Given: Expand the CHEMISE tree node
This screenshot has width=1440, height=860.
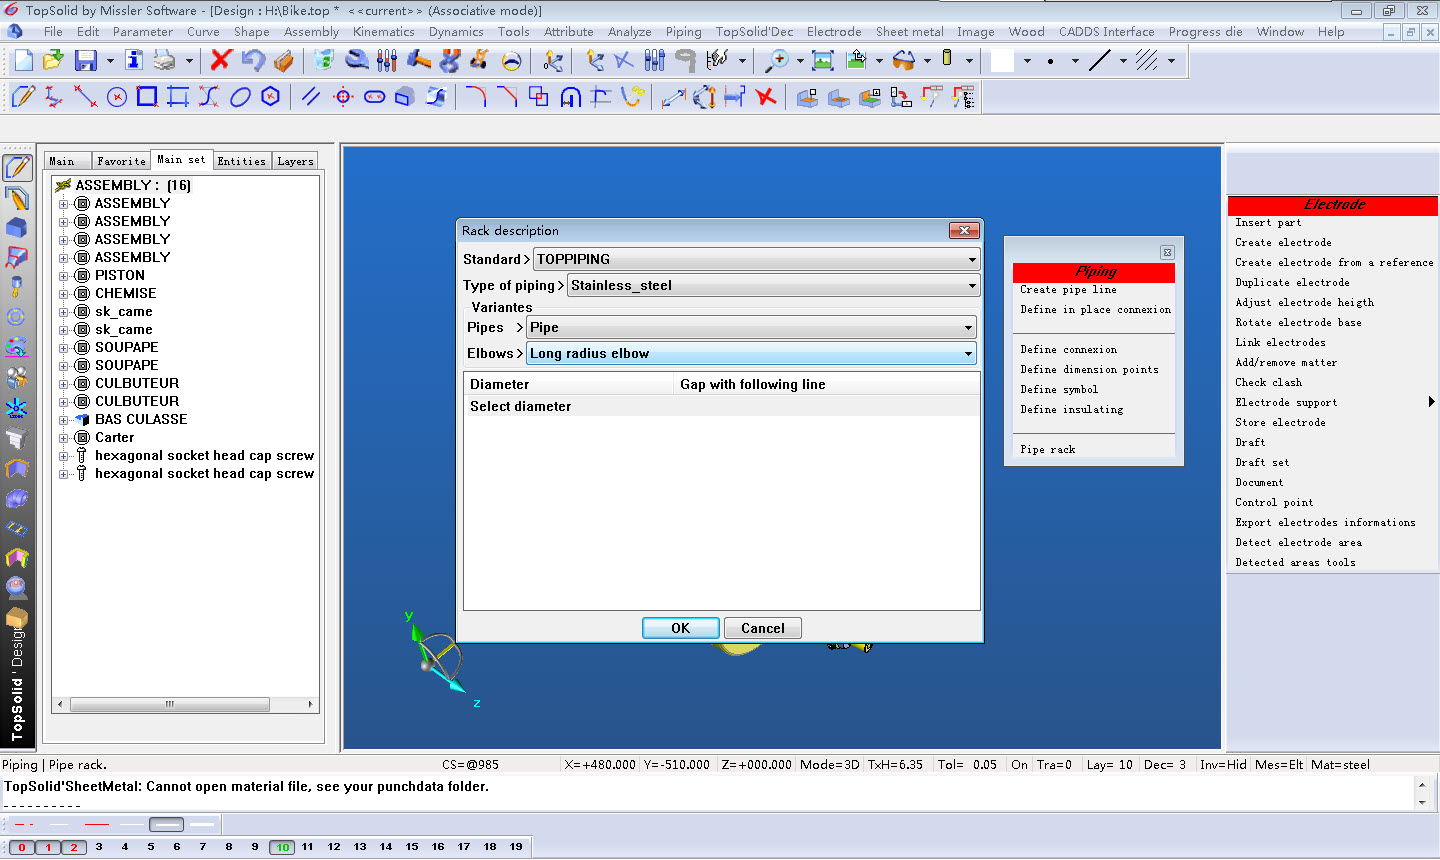Looking at the screenshot, I should 64,294.
